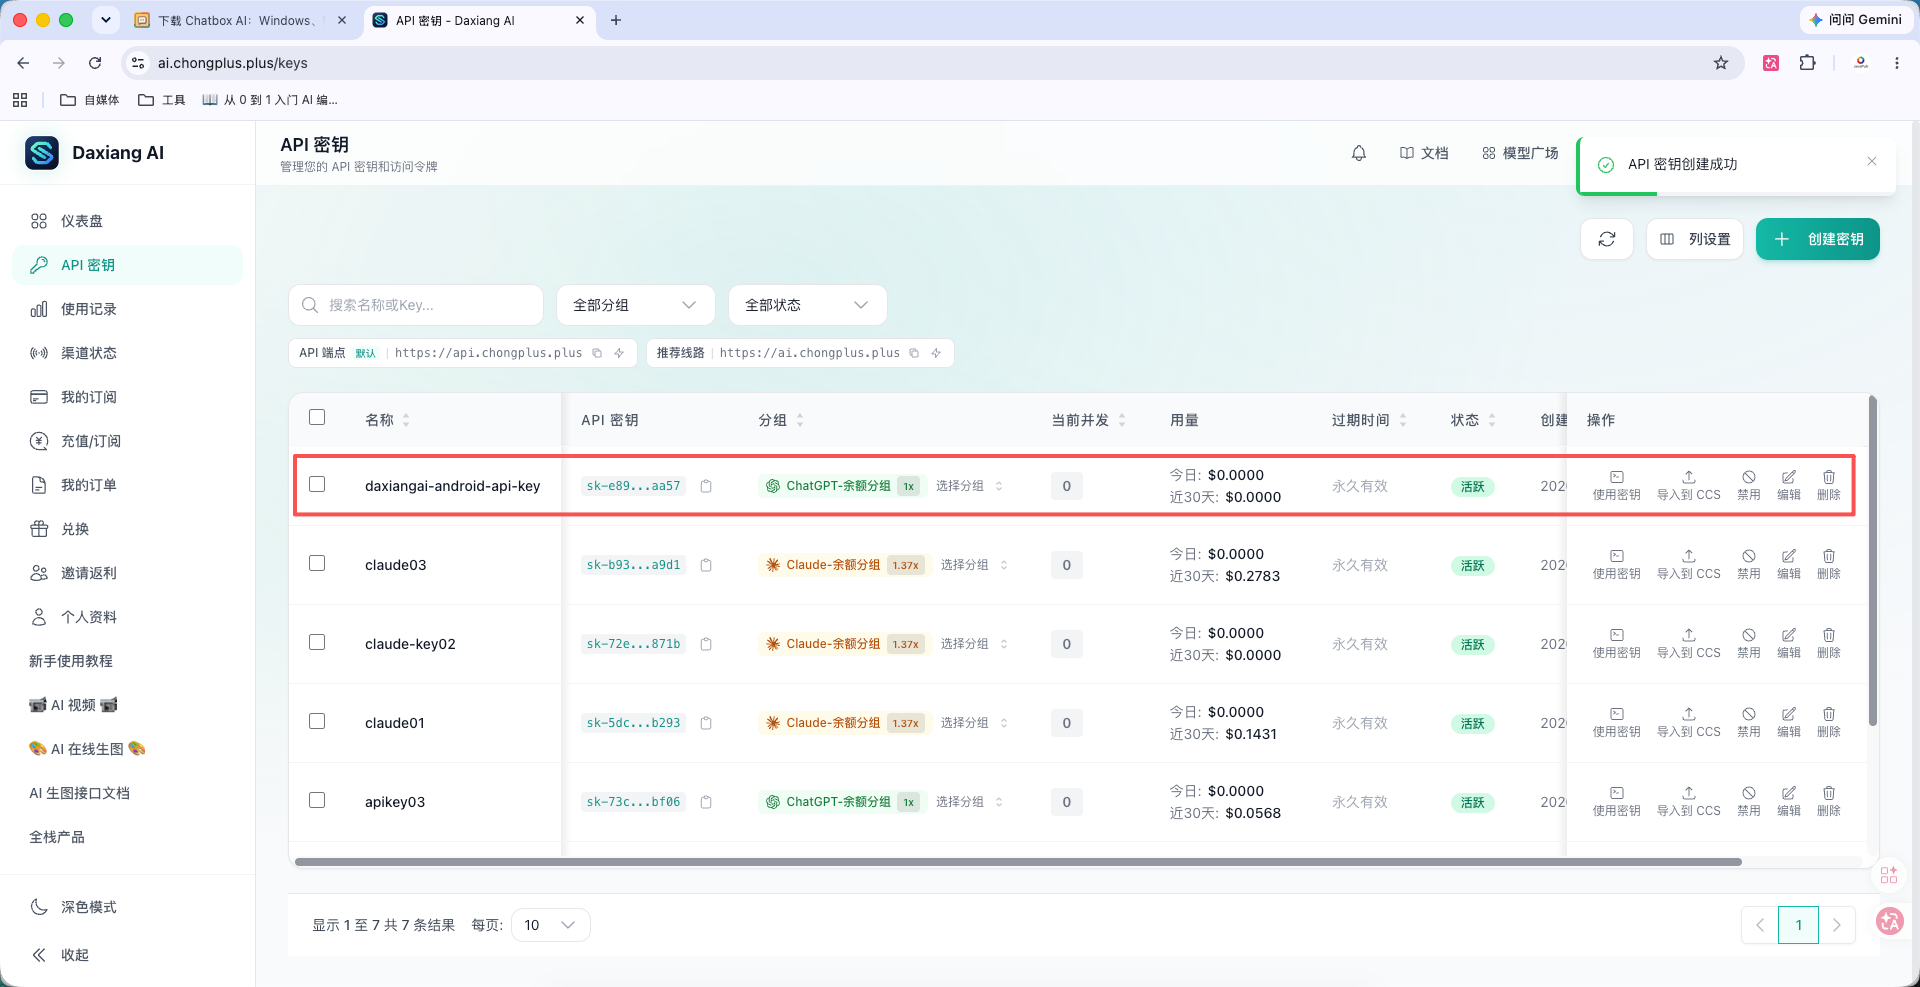Disable the claude-key02 key

[1748, 643]
